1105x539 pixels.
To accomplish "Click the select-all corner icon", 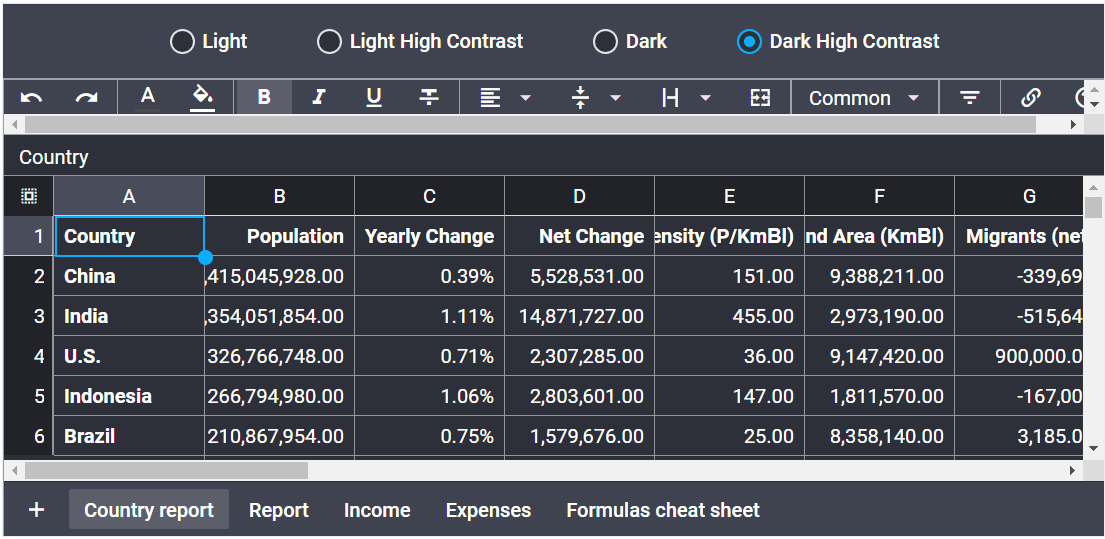I will [x=29, y=196].
